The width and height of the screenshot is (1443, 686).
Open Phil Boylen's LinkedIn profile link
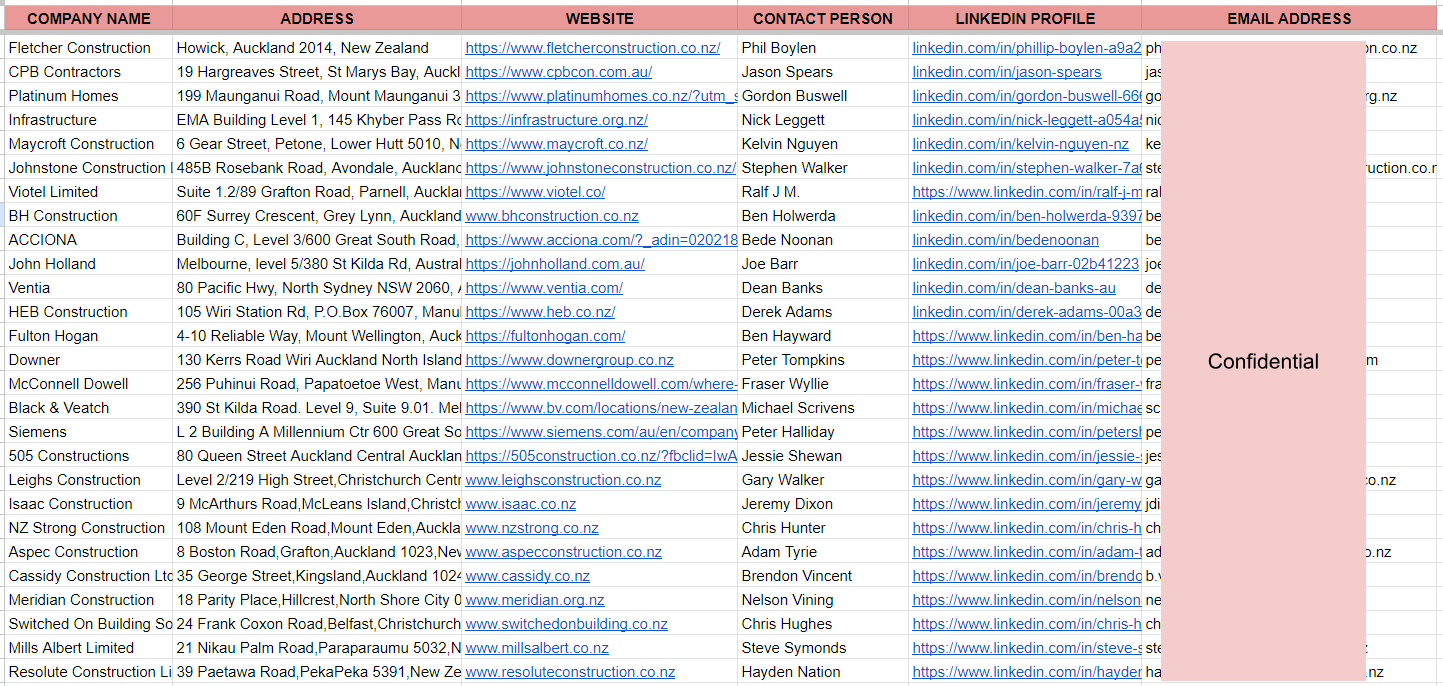pos(1026,48)
